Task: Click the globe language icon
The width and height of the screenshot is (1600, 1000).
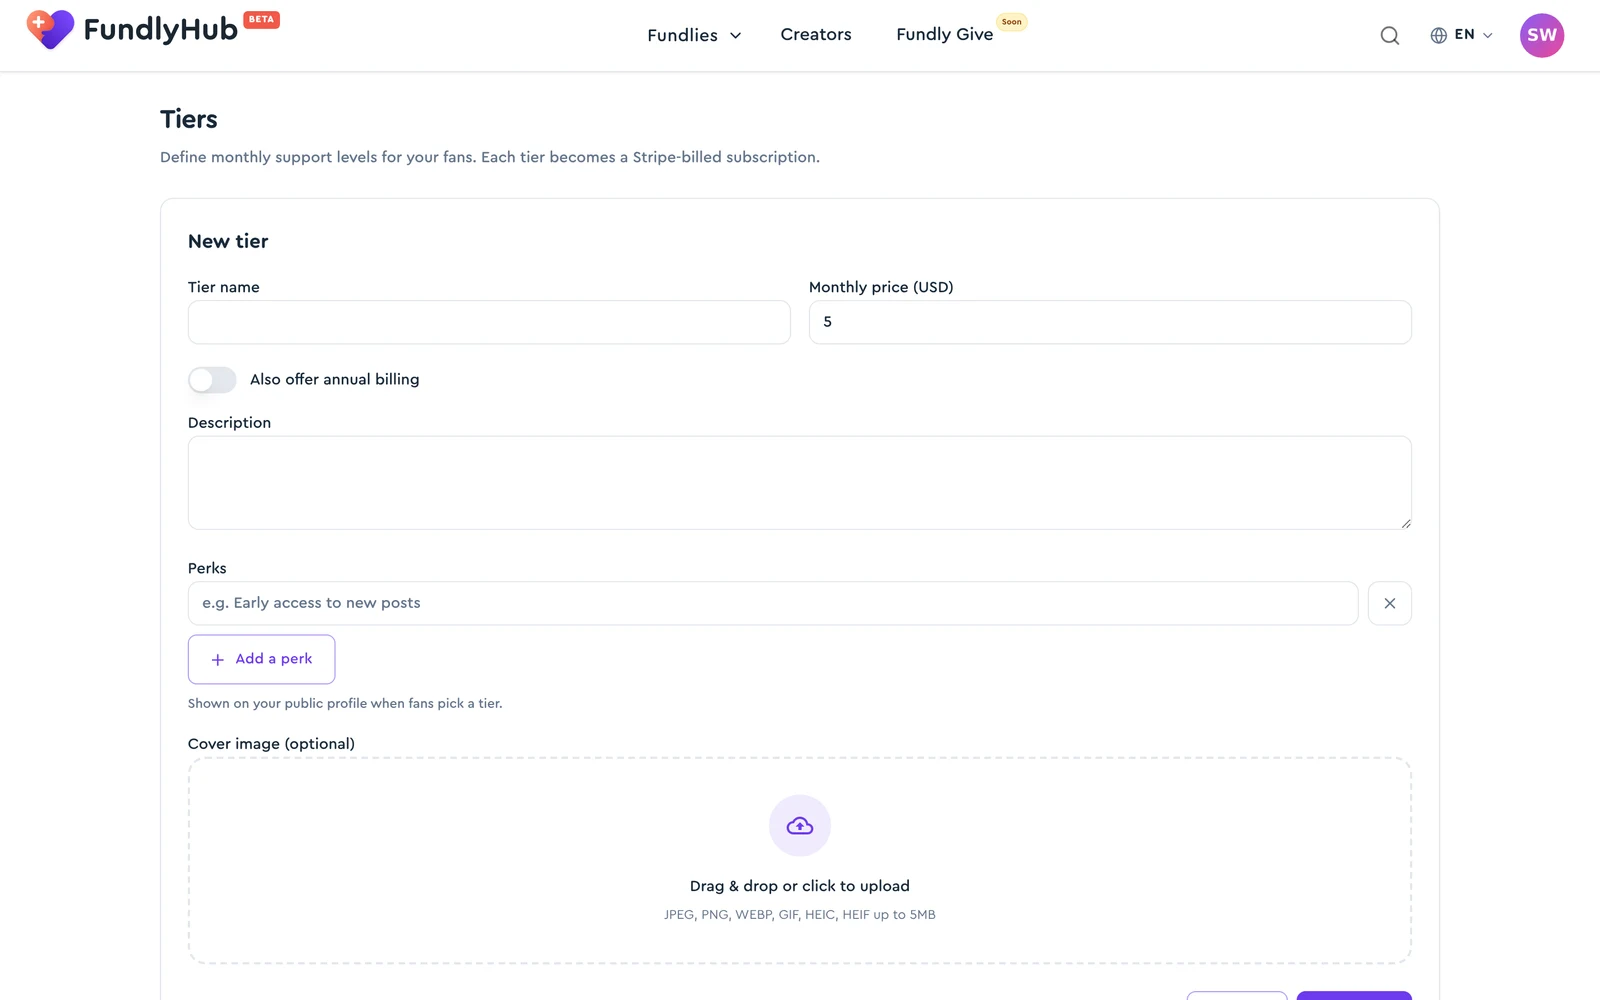Action: 1438,35
